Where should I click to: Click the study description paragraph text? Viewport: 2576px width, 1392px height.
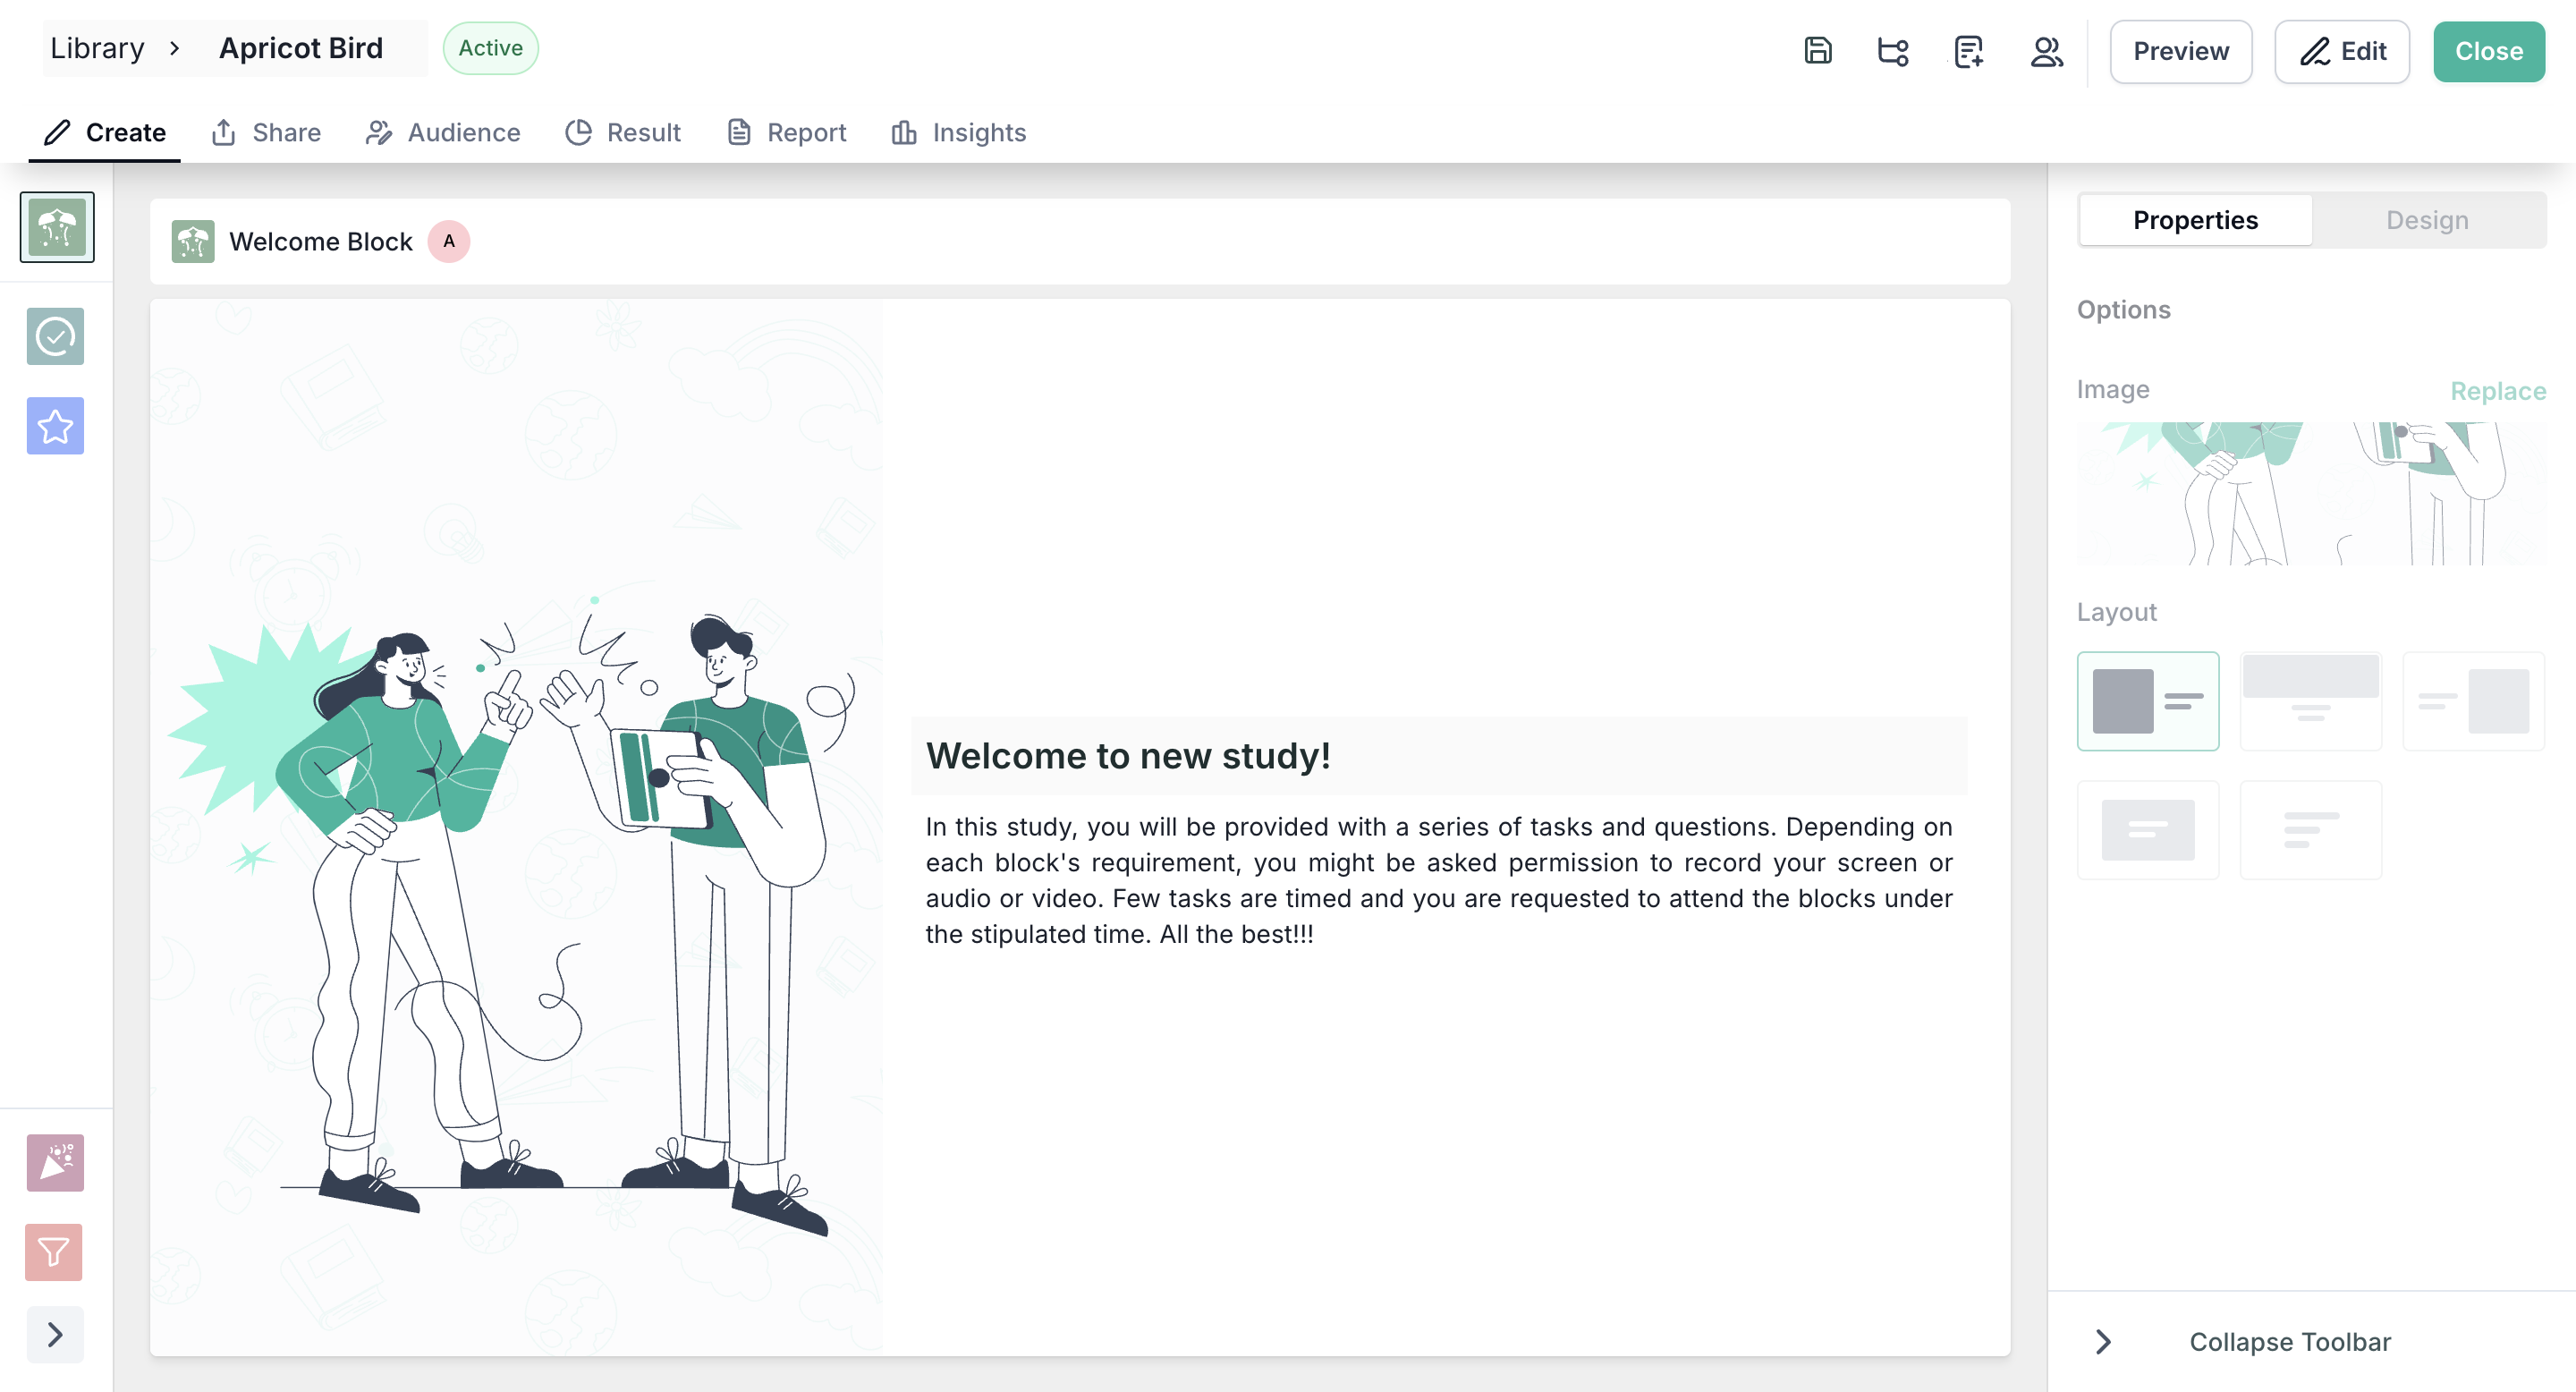pyautogui.click(x=1438, y=880)
